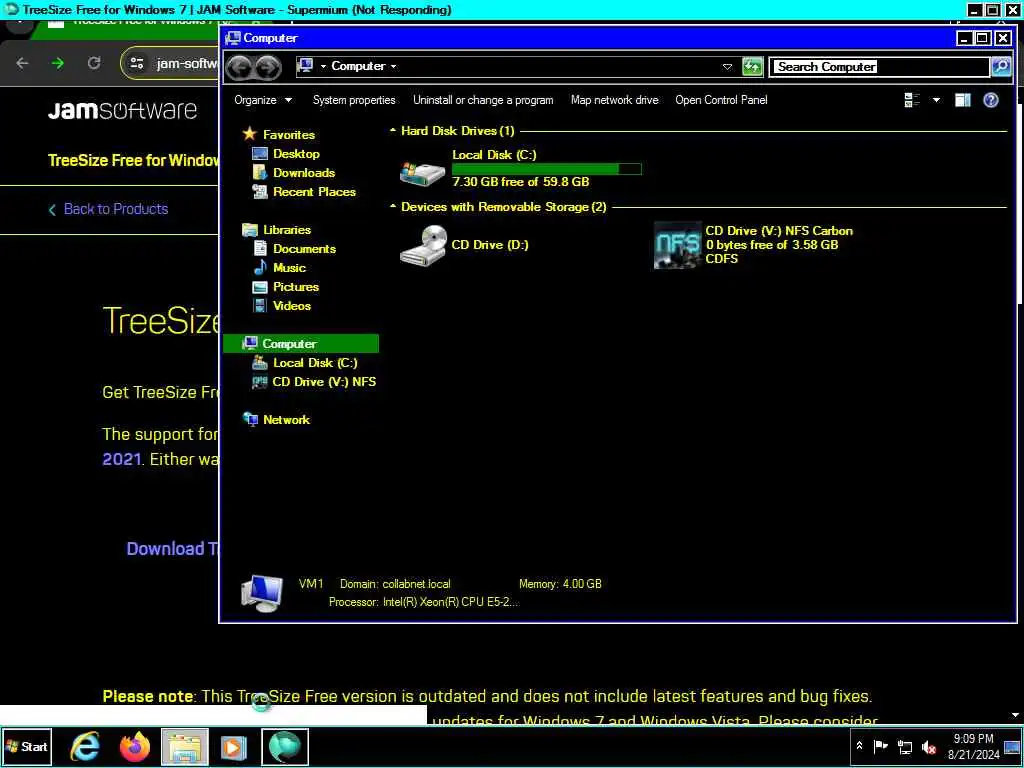Reload the Supermium browser page

coord(94,63)
